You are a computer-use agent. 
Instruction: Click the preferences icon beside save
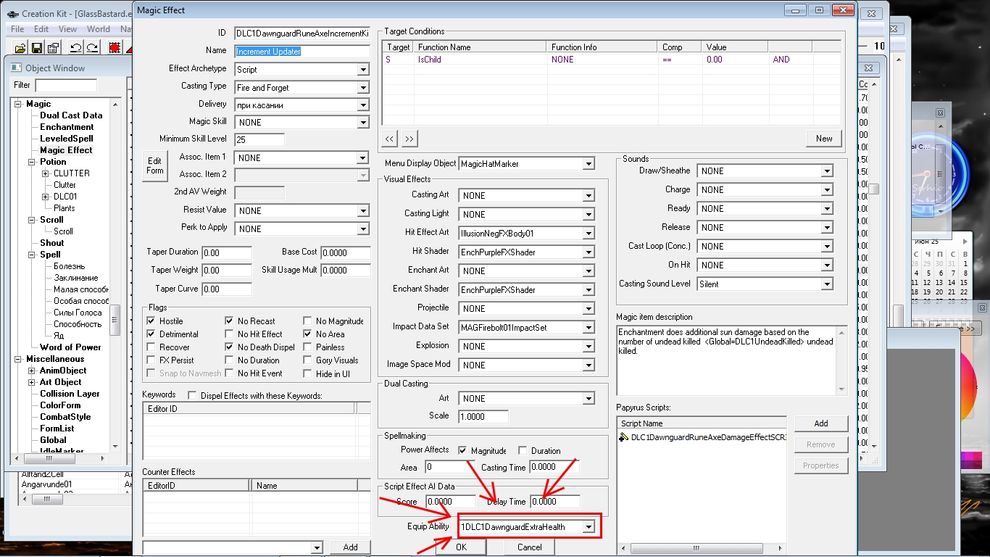point(54,48)
